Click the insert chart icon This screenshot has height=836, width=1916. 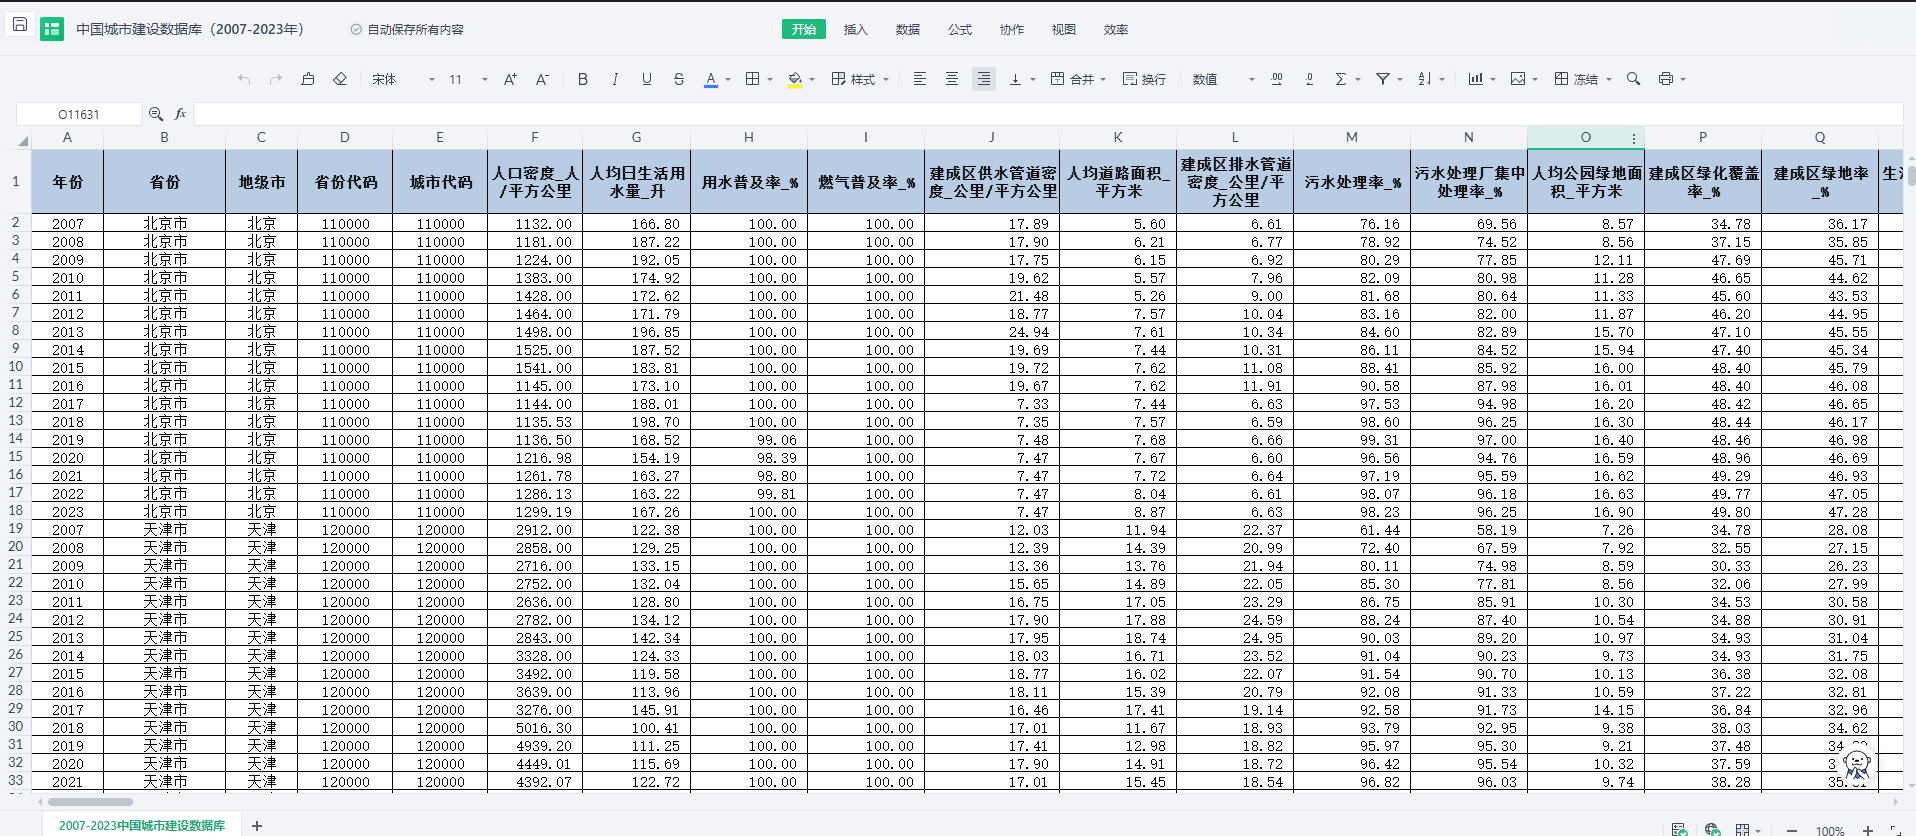(1475, 79)
